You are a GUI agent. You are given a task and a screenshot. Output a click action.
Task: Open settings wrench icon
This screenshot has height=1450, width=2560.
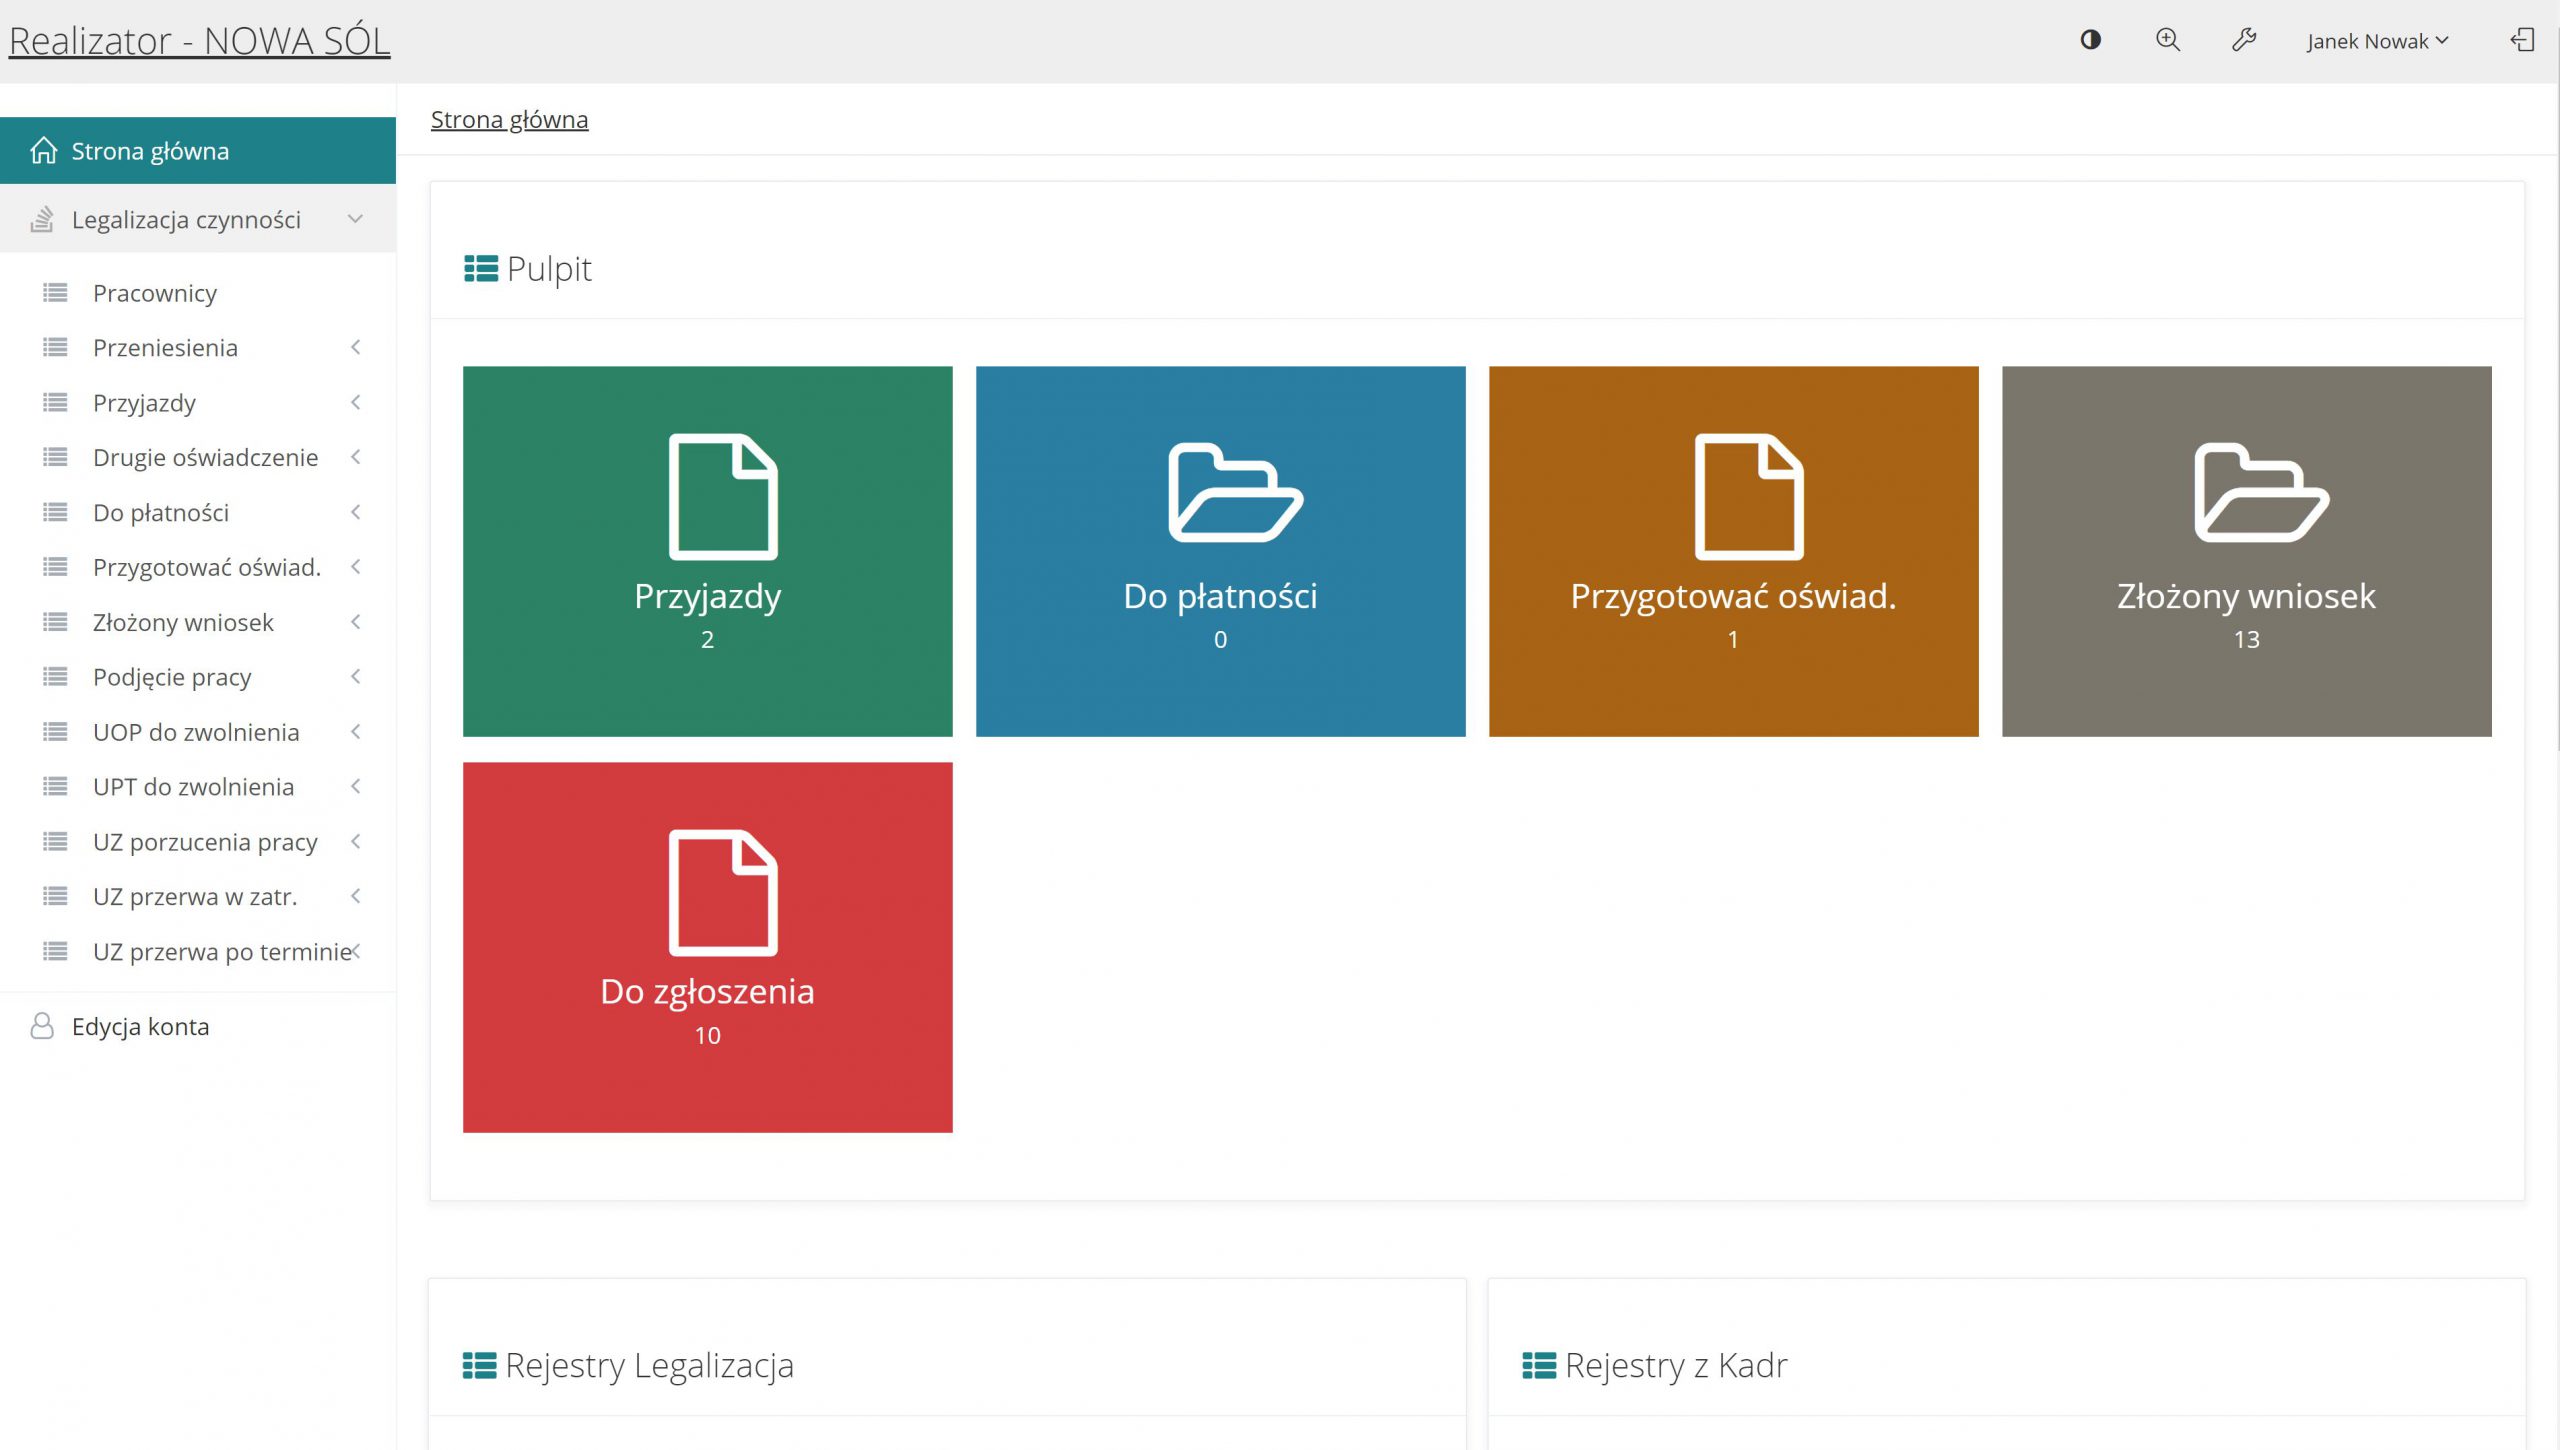click(2244, 40)
